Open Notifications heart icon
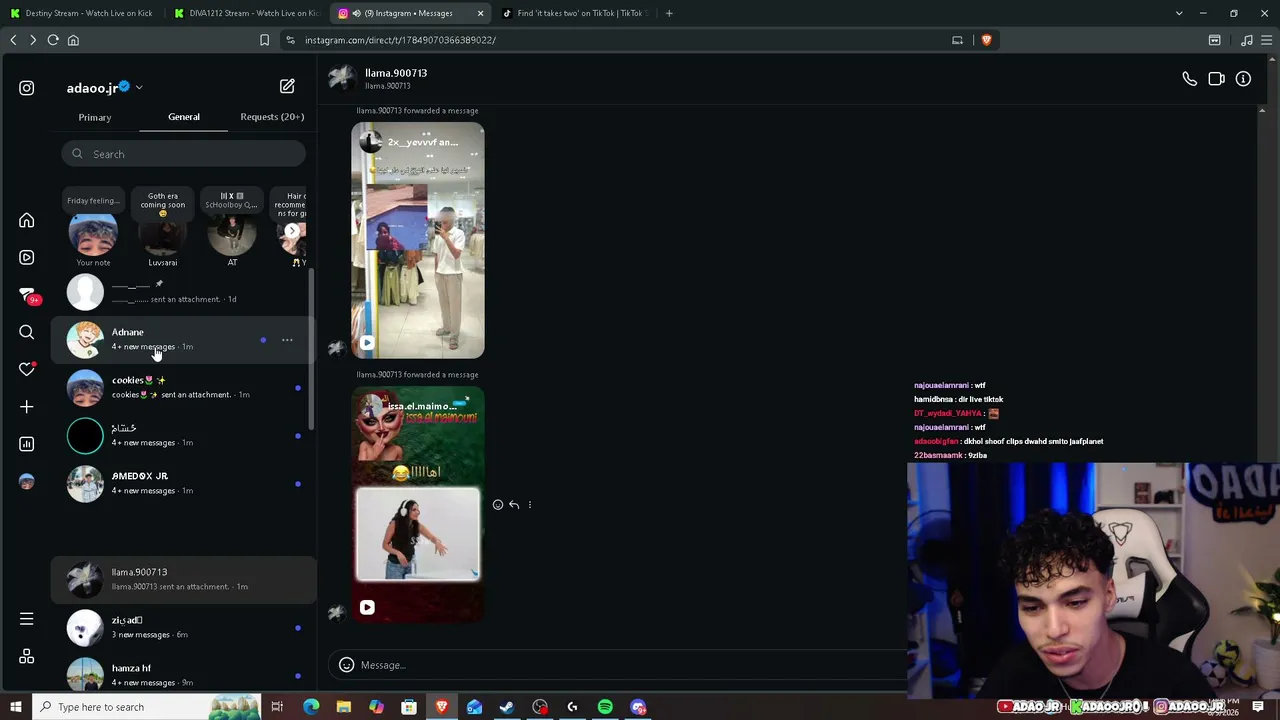1280x720 pixels. coord(27,369)
